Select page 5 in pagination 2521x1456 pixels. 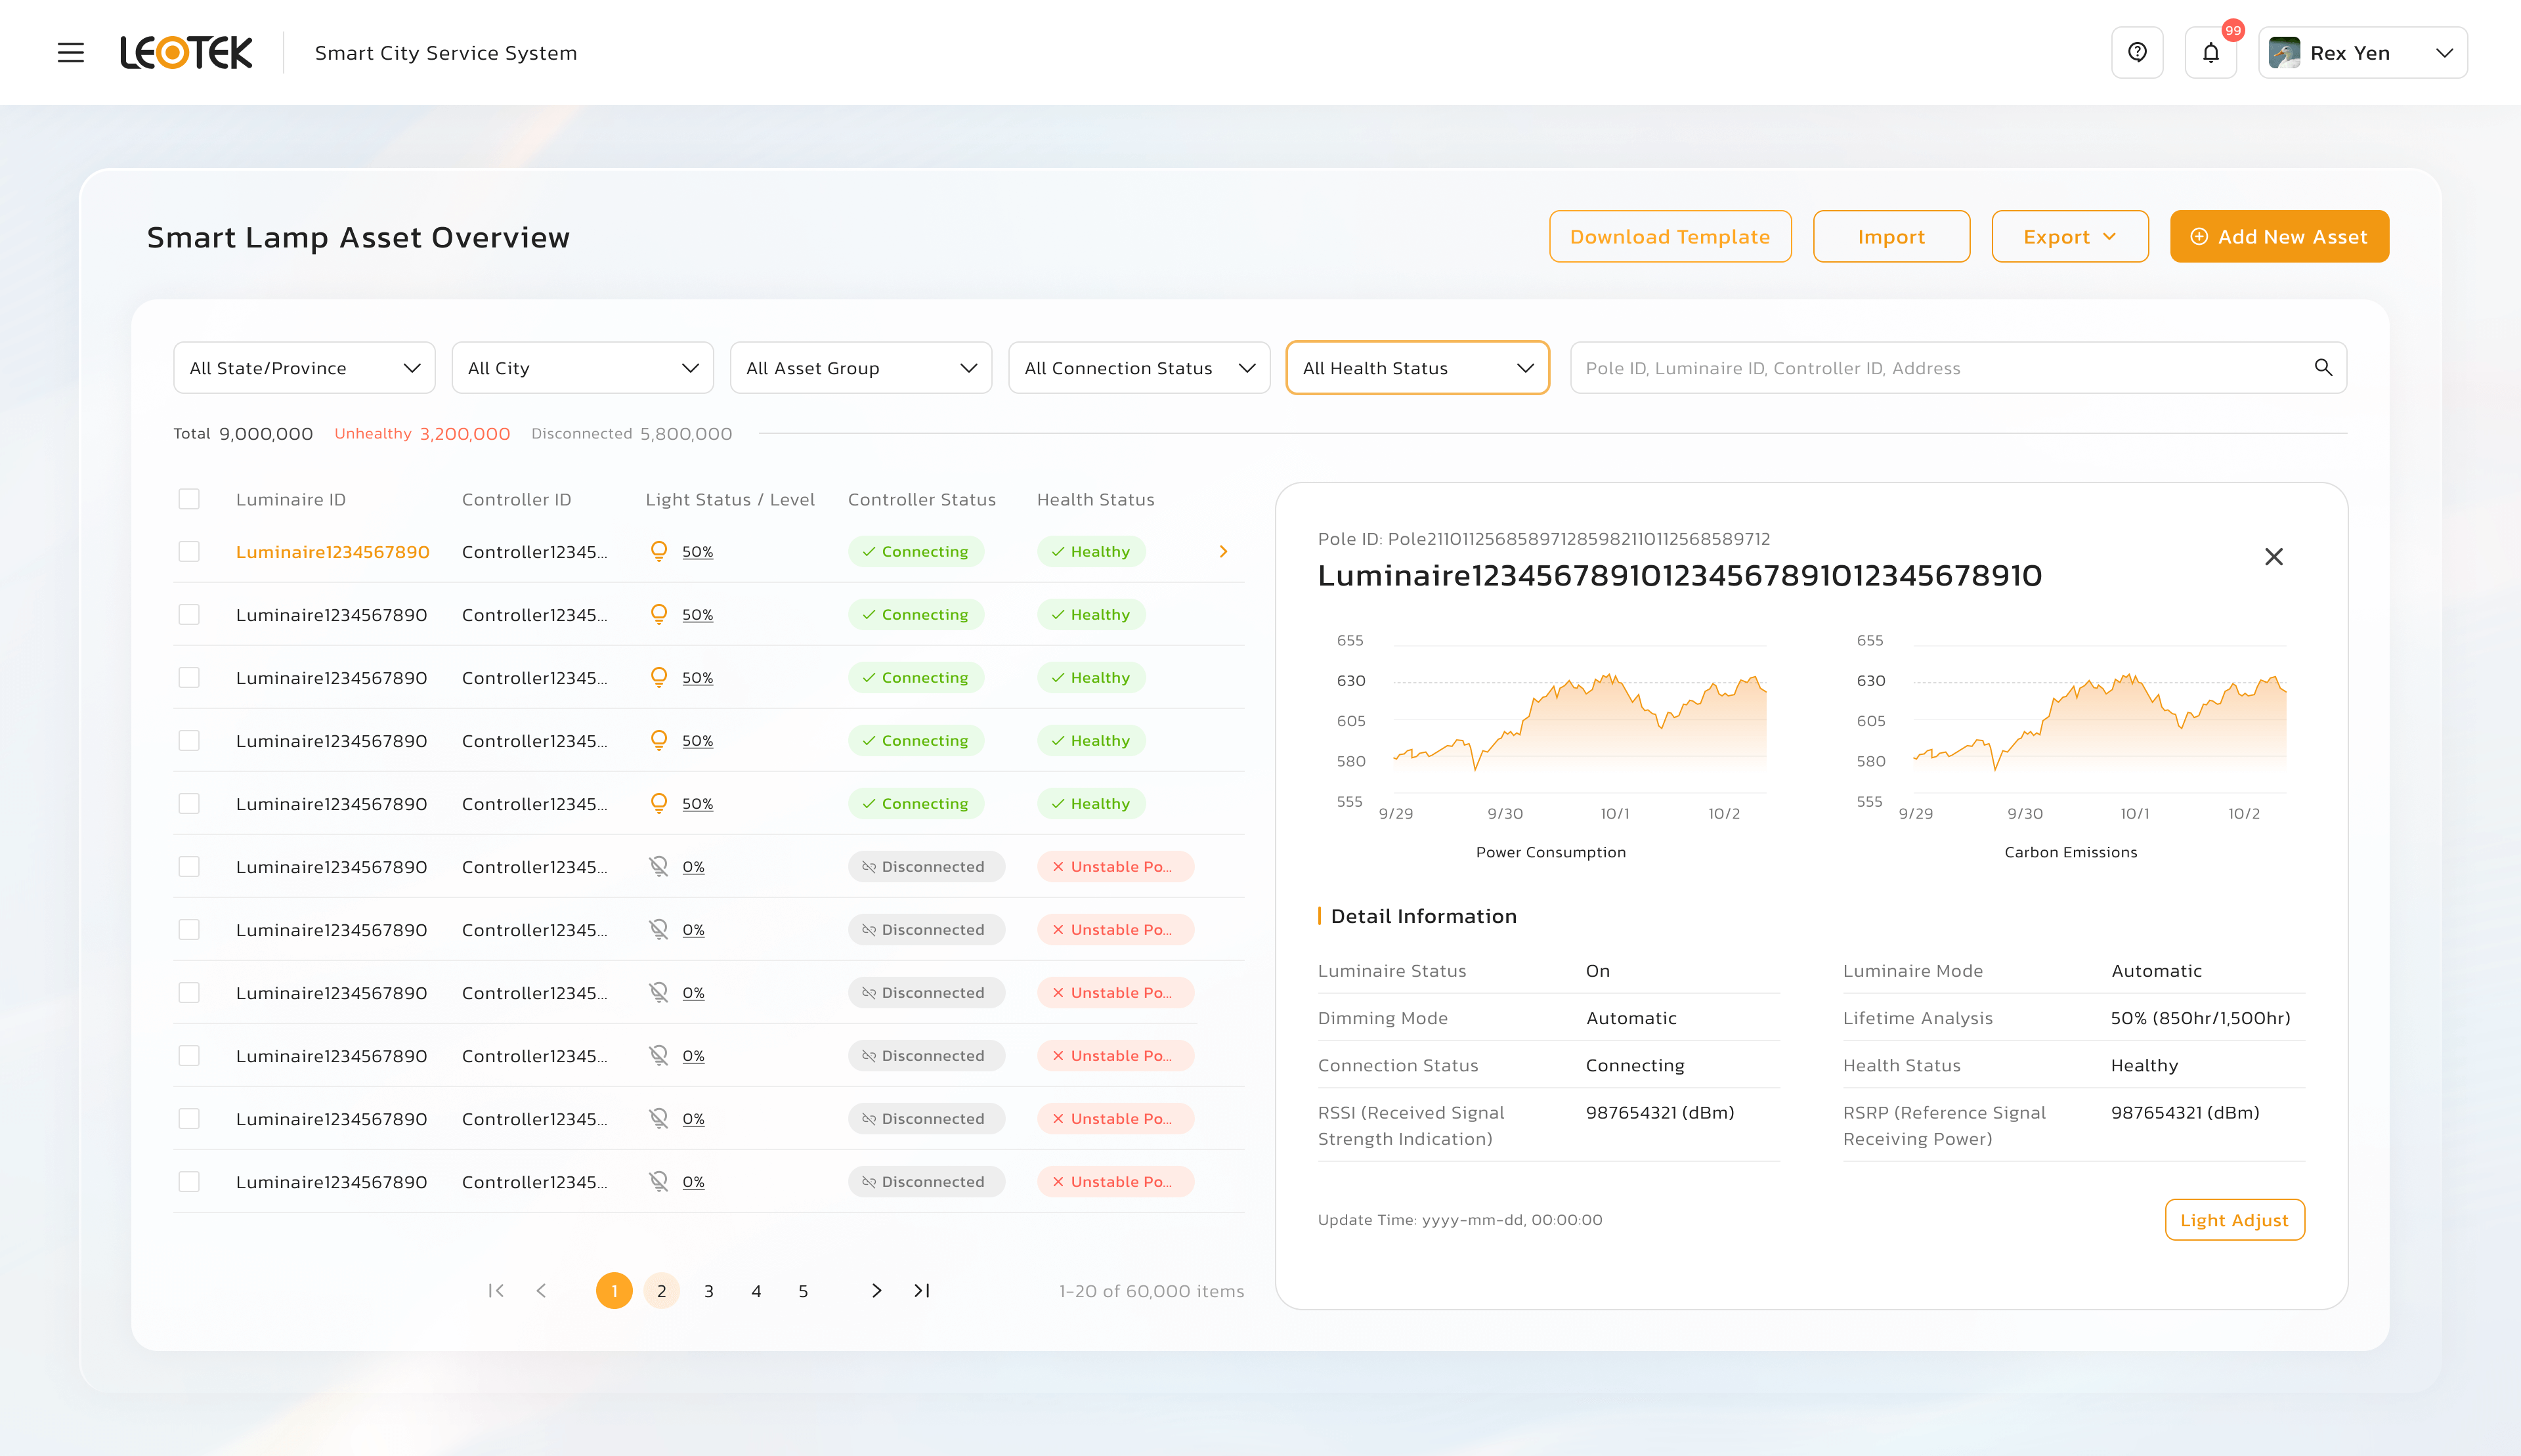pos(803,1291)
